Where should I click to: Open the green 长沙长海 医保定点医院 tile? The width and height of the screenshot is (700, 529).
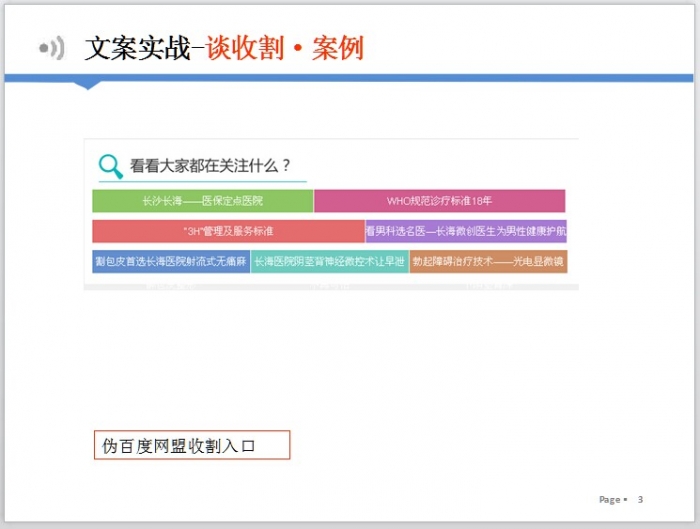[x=202, y=201]
